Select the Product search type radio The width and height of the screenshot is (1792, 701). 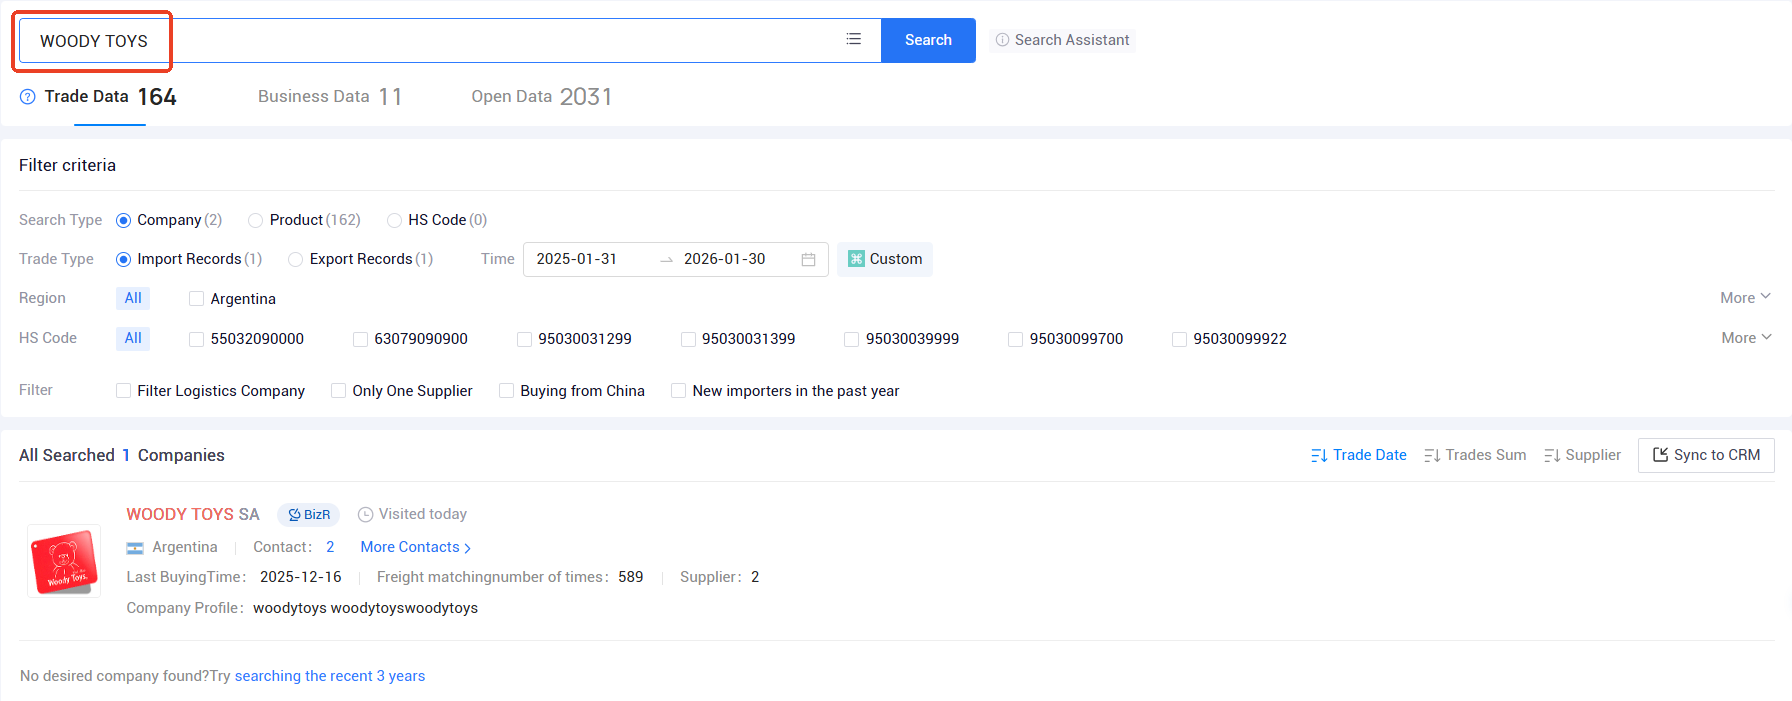point(255,220)
